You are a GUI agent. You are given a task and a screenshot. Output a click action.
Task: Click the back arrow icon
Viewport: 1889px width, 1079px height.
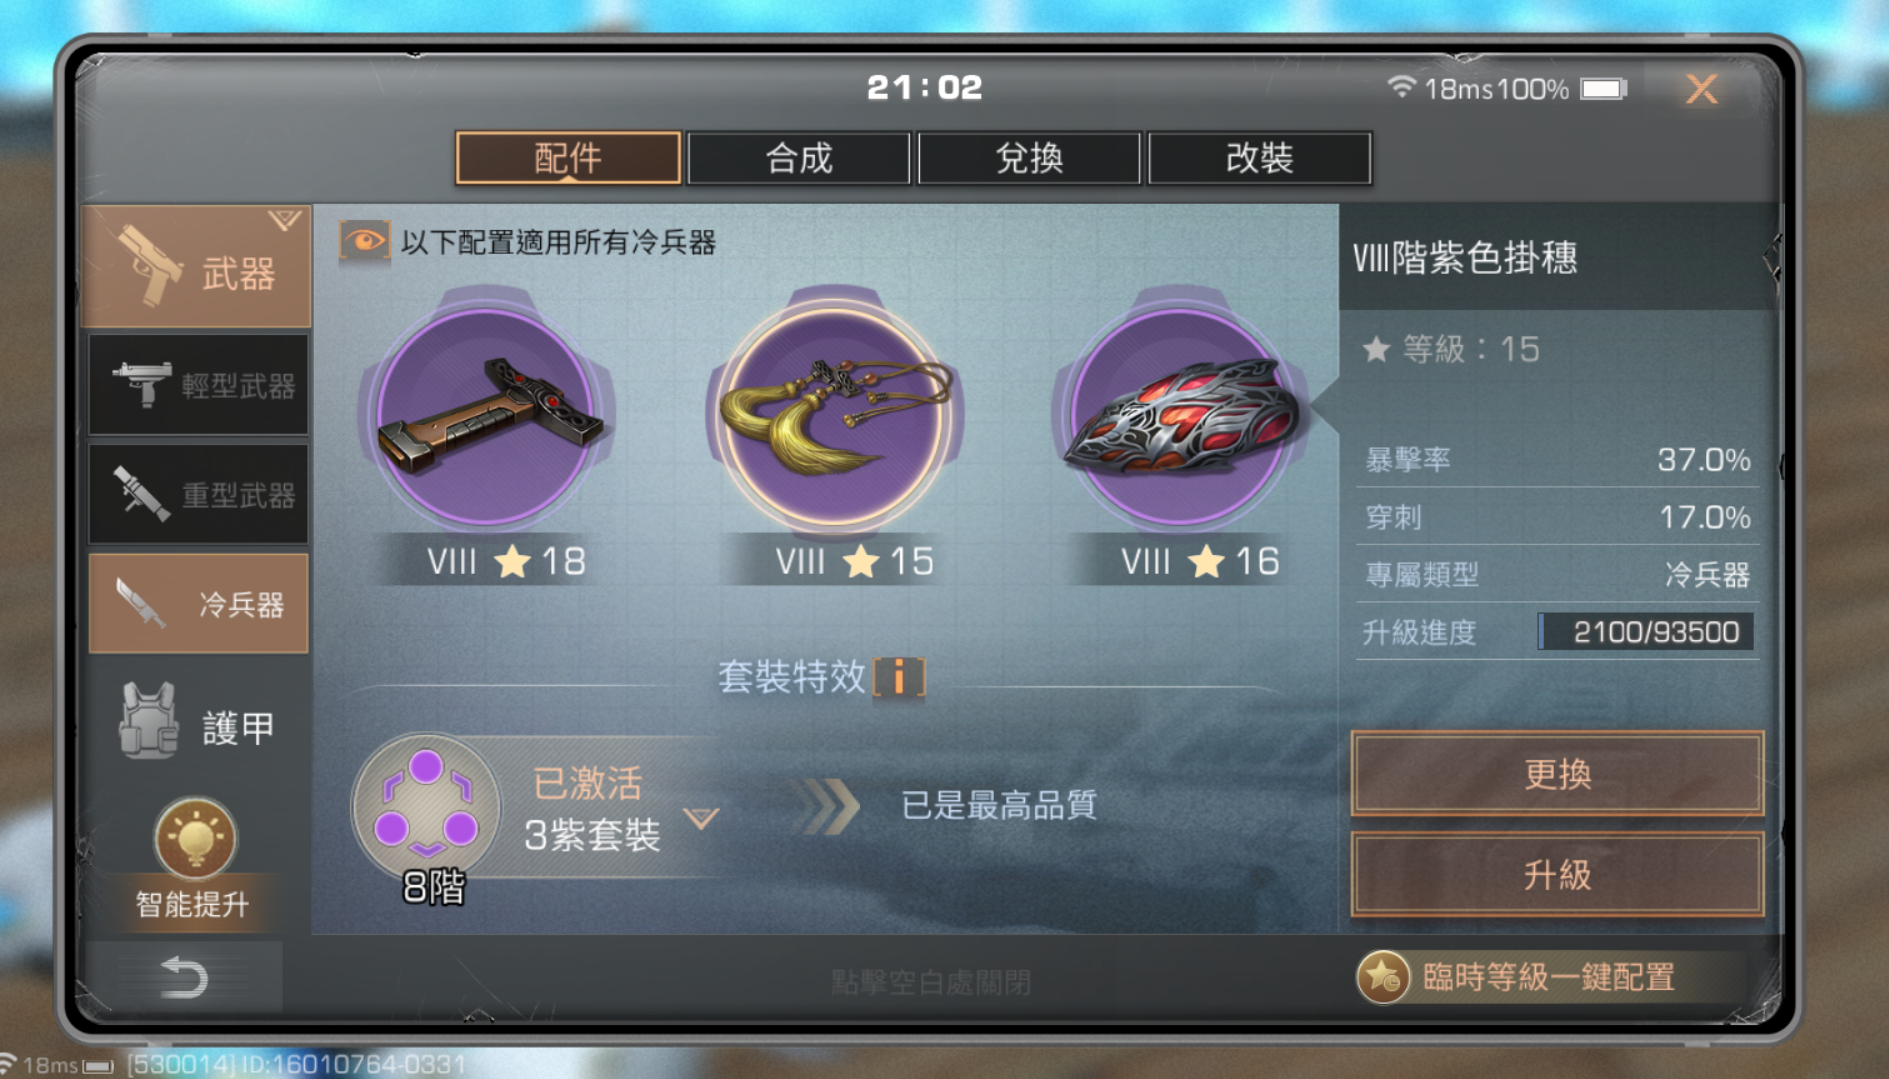pyautogui.click(x=184, y=978)
